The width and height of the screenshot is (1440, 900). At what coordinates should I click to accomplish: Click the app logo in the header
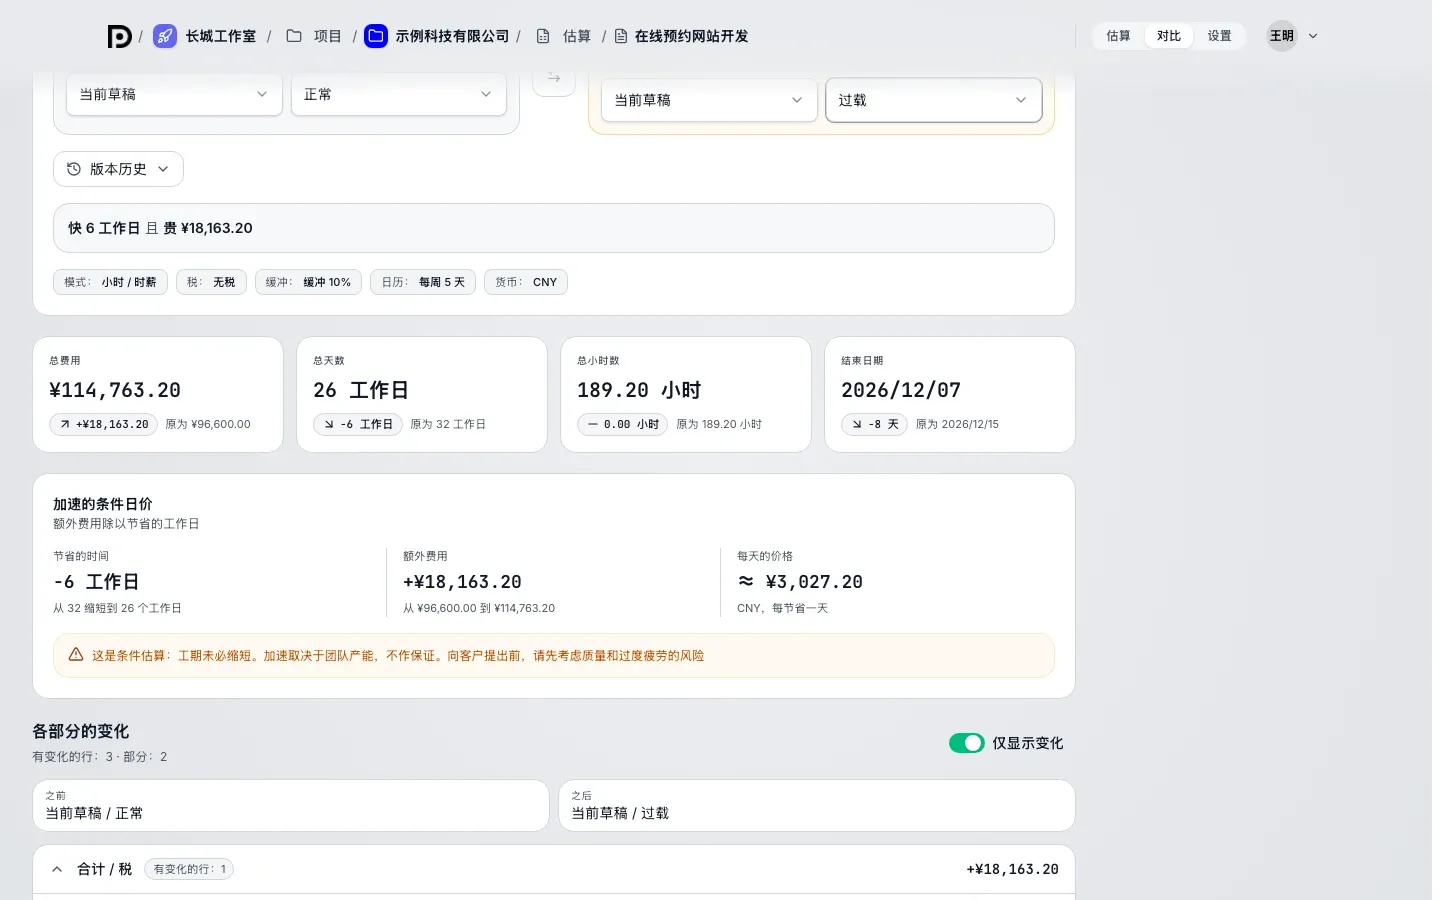(x=120, y=36)
